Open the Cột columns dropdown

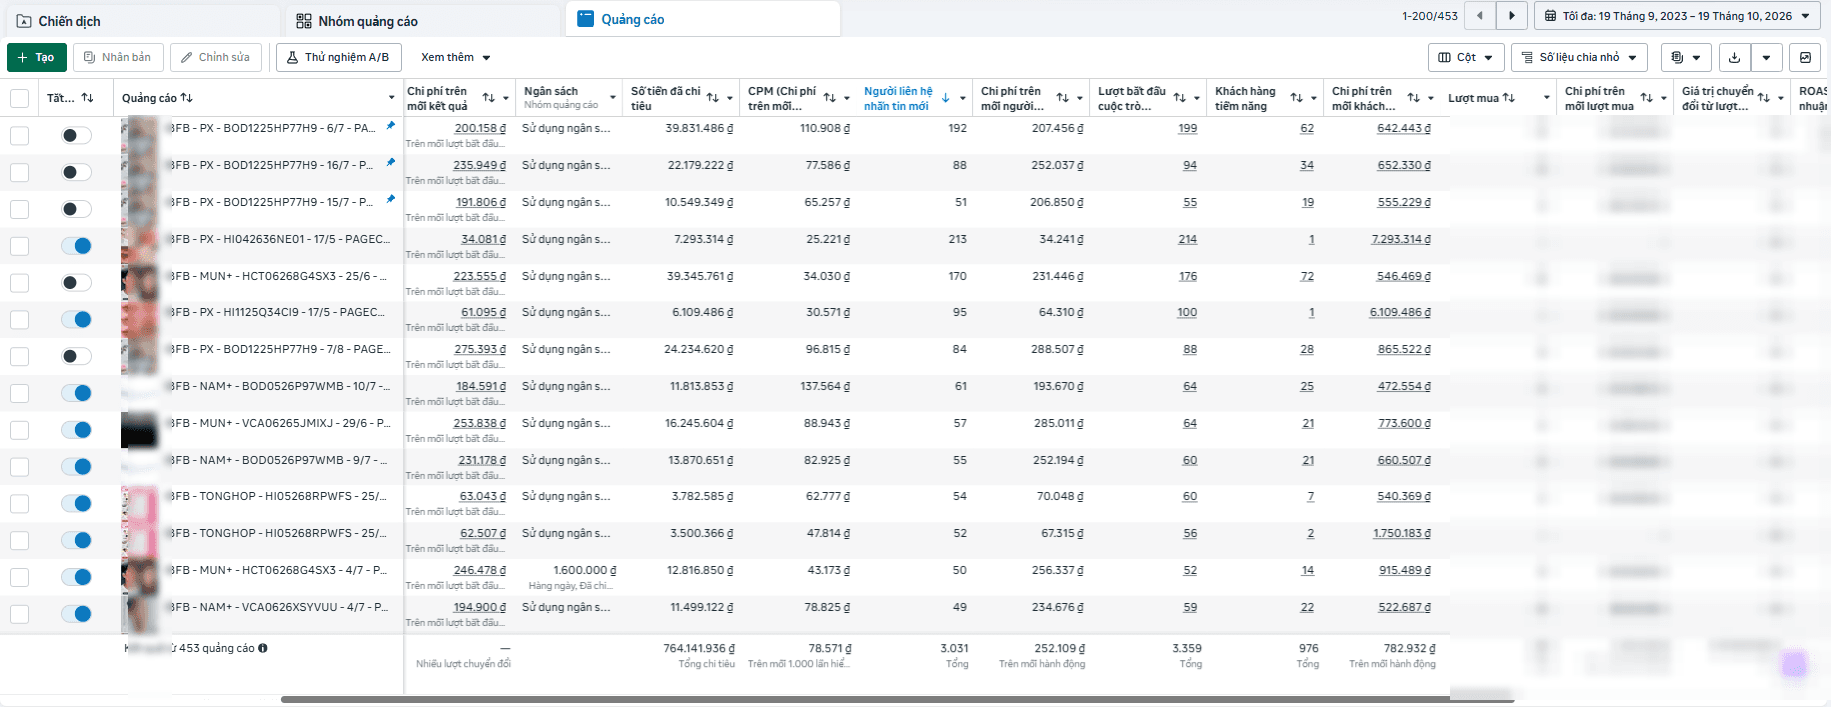pos(1465,57)
